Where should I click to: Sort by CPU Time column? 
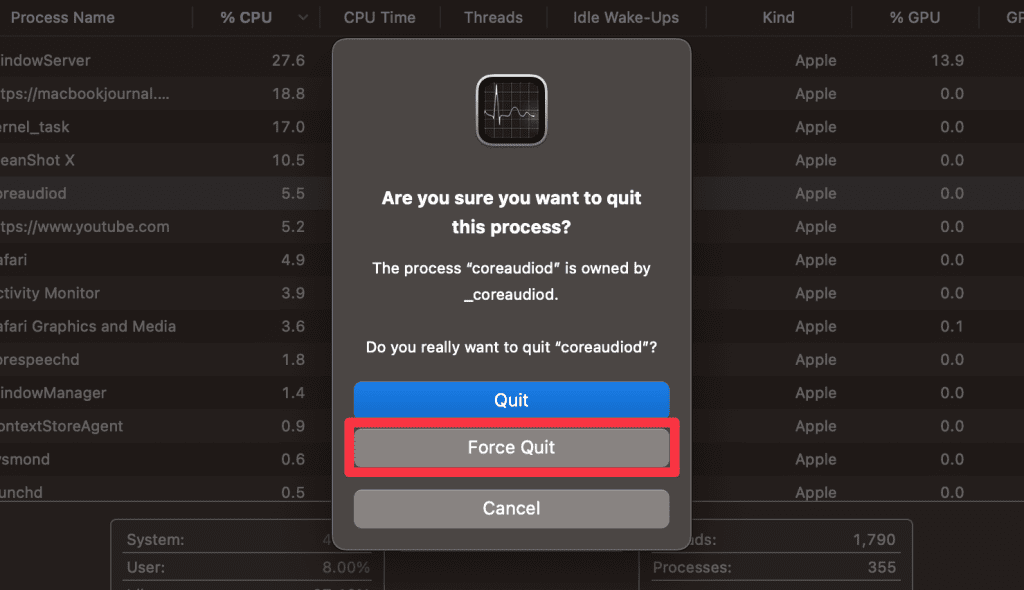380,18
